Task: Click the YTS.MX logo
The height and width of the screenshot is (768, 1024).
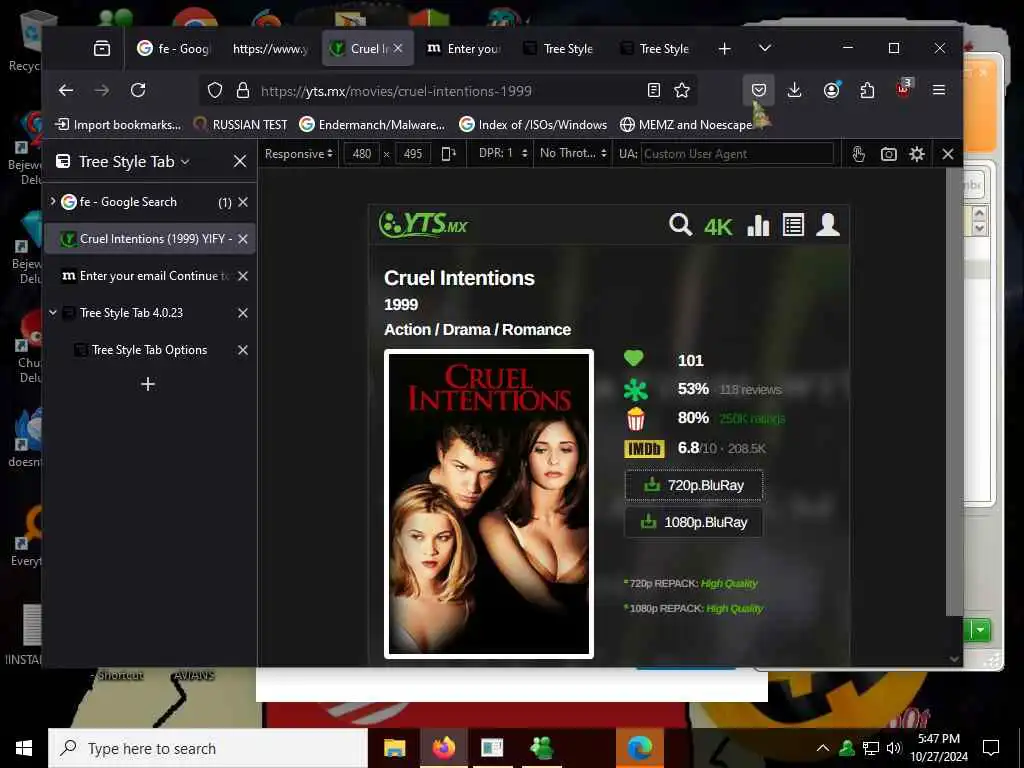Action: [x=423, y=224]
